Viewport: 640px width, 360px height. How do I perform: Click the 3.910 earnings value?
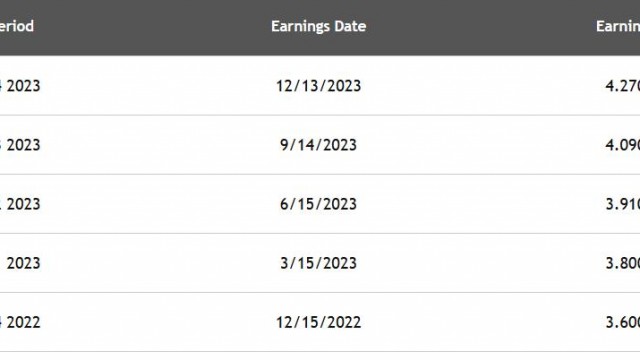pyautogui.click(x=623, y=204)
